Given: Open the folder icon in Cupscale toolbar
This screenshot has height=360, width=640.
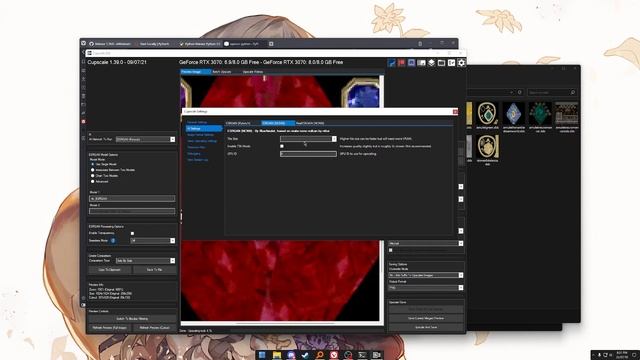Looking at the screenshot, I should 441,63.
